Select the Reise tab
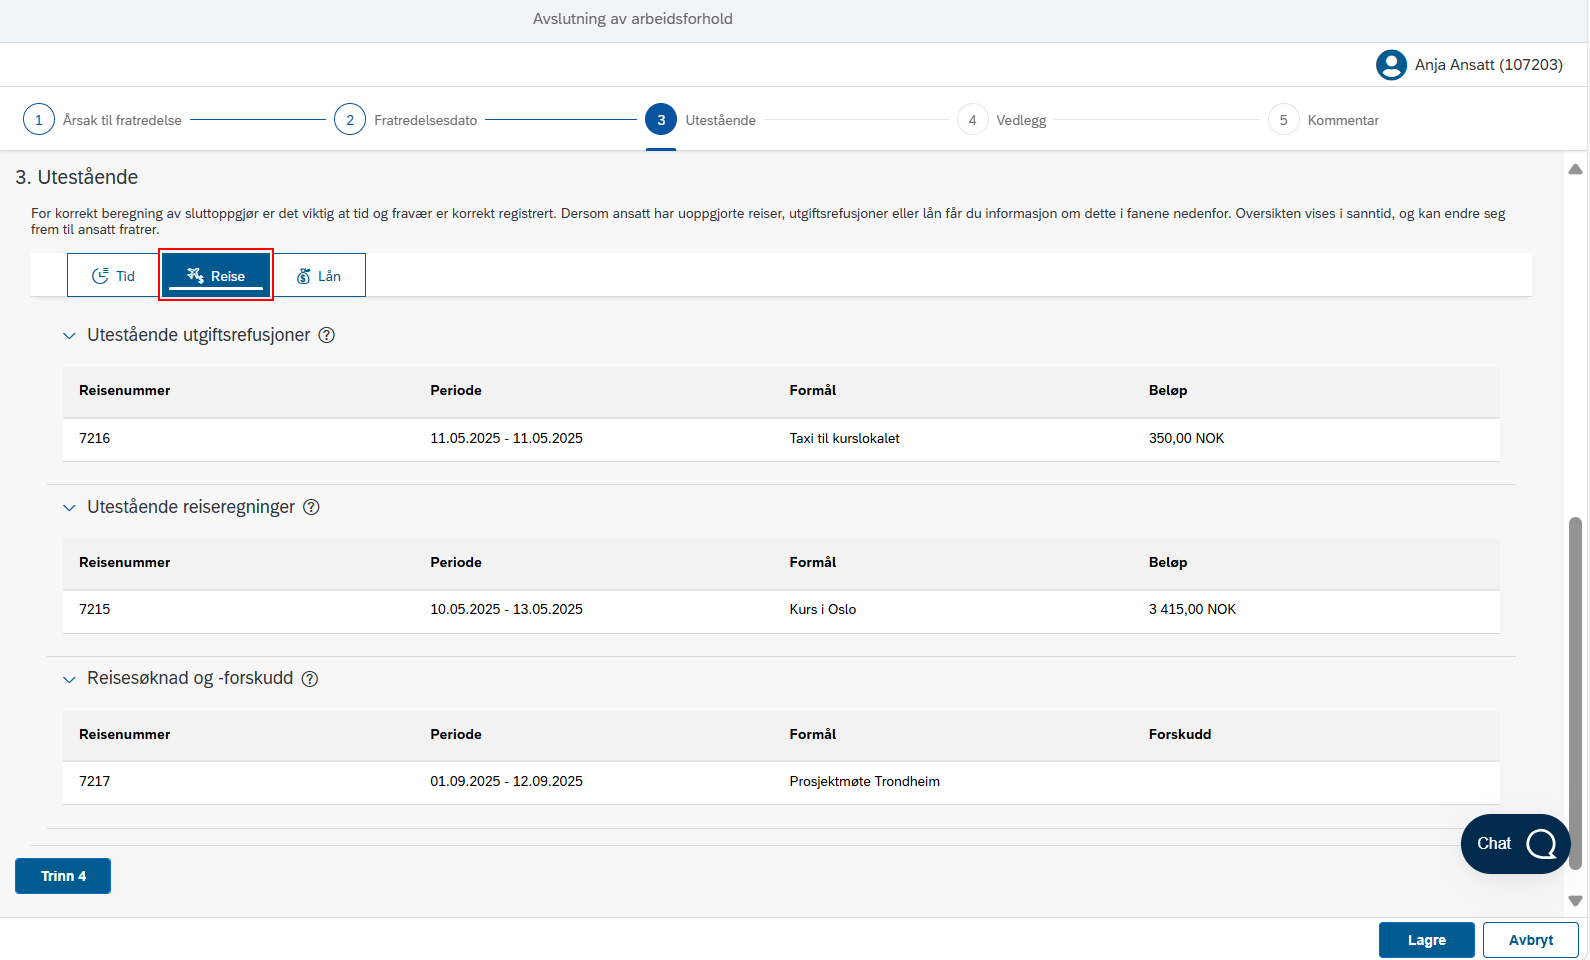Screen dimensions: 1590x960 click(216, 276)
